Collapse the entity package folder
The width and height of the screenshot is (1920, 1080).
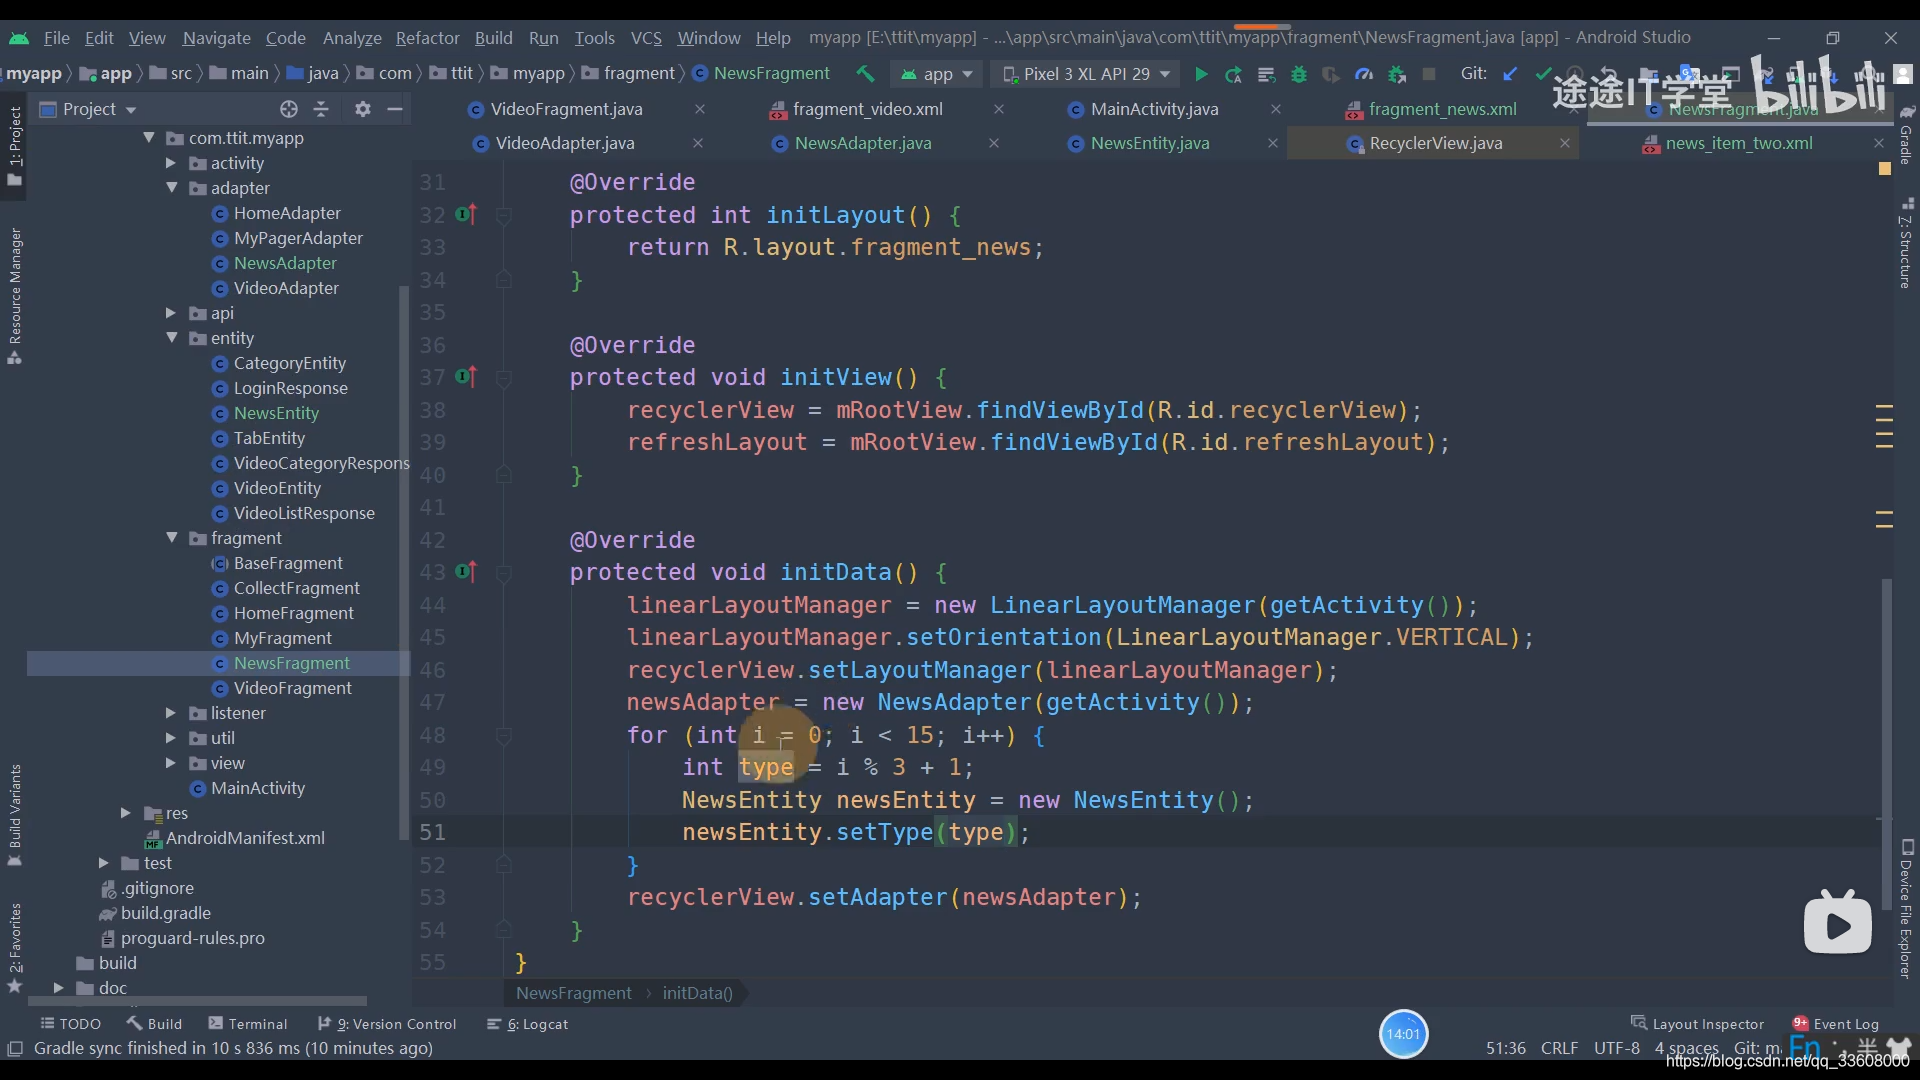pos(171,338)
